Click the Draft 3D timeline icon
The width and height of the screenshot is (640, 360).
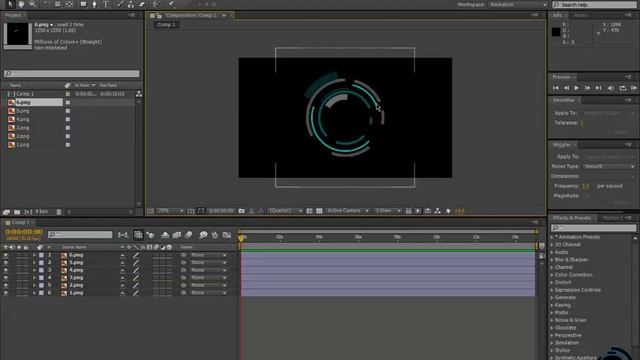151,235
